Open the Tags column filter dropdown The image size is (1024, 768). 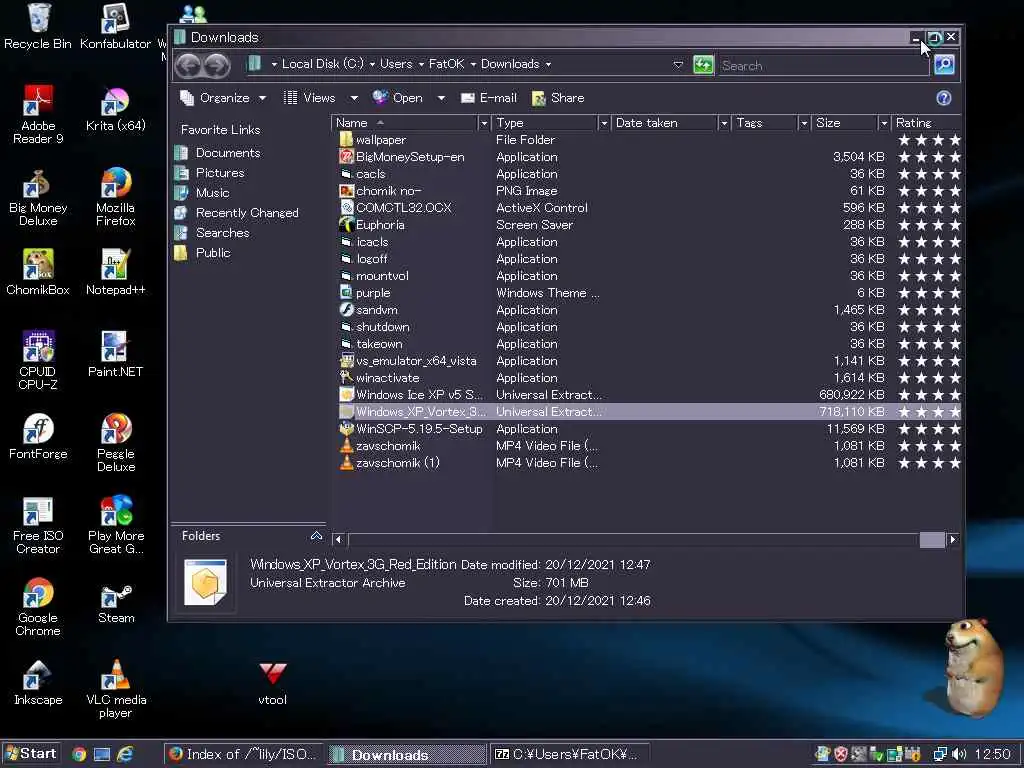click(x=804, y=123)
